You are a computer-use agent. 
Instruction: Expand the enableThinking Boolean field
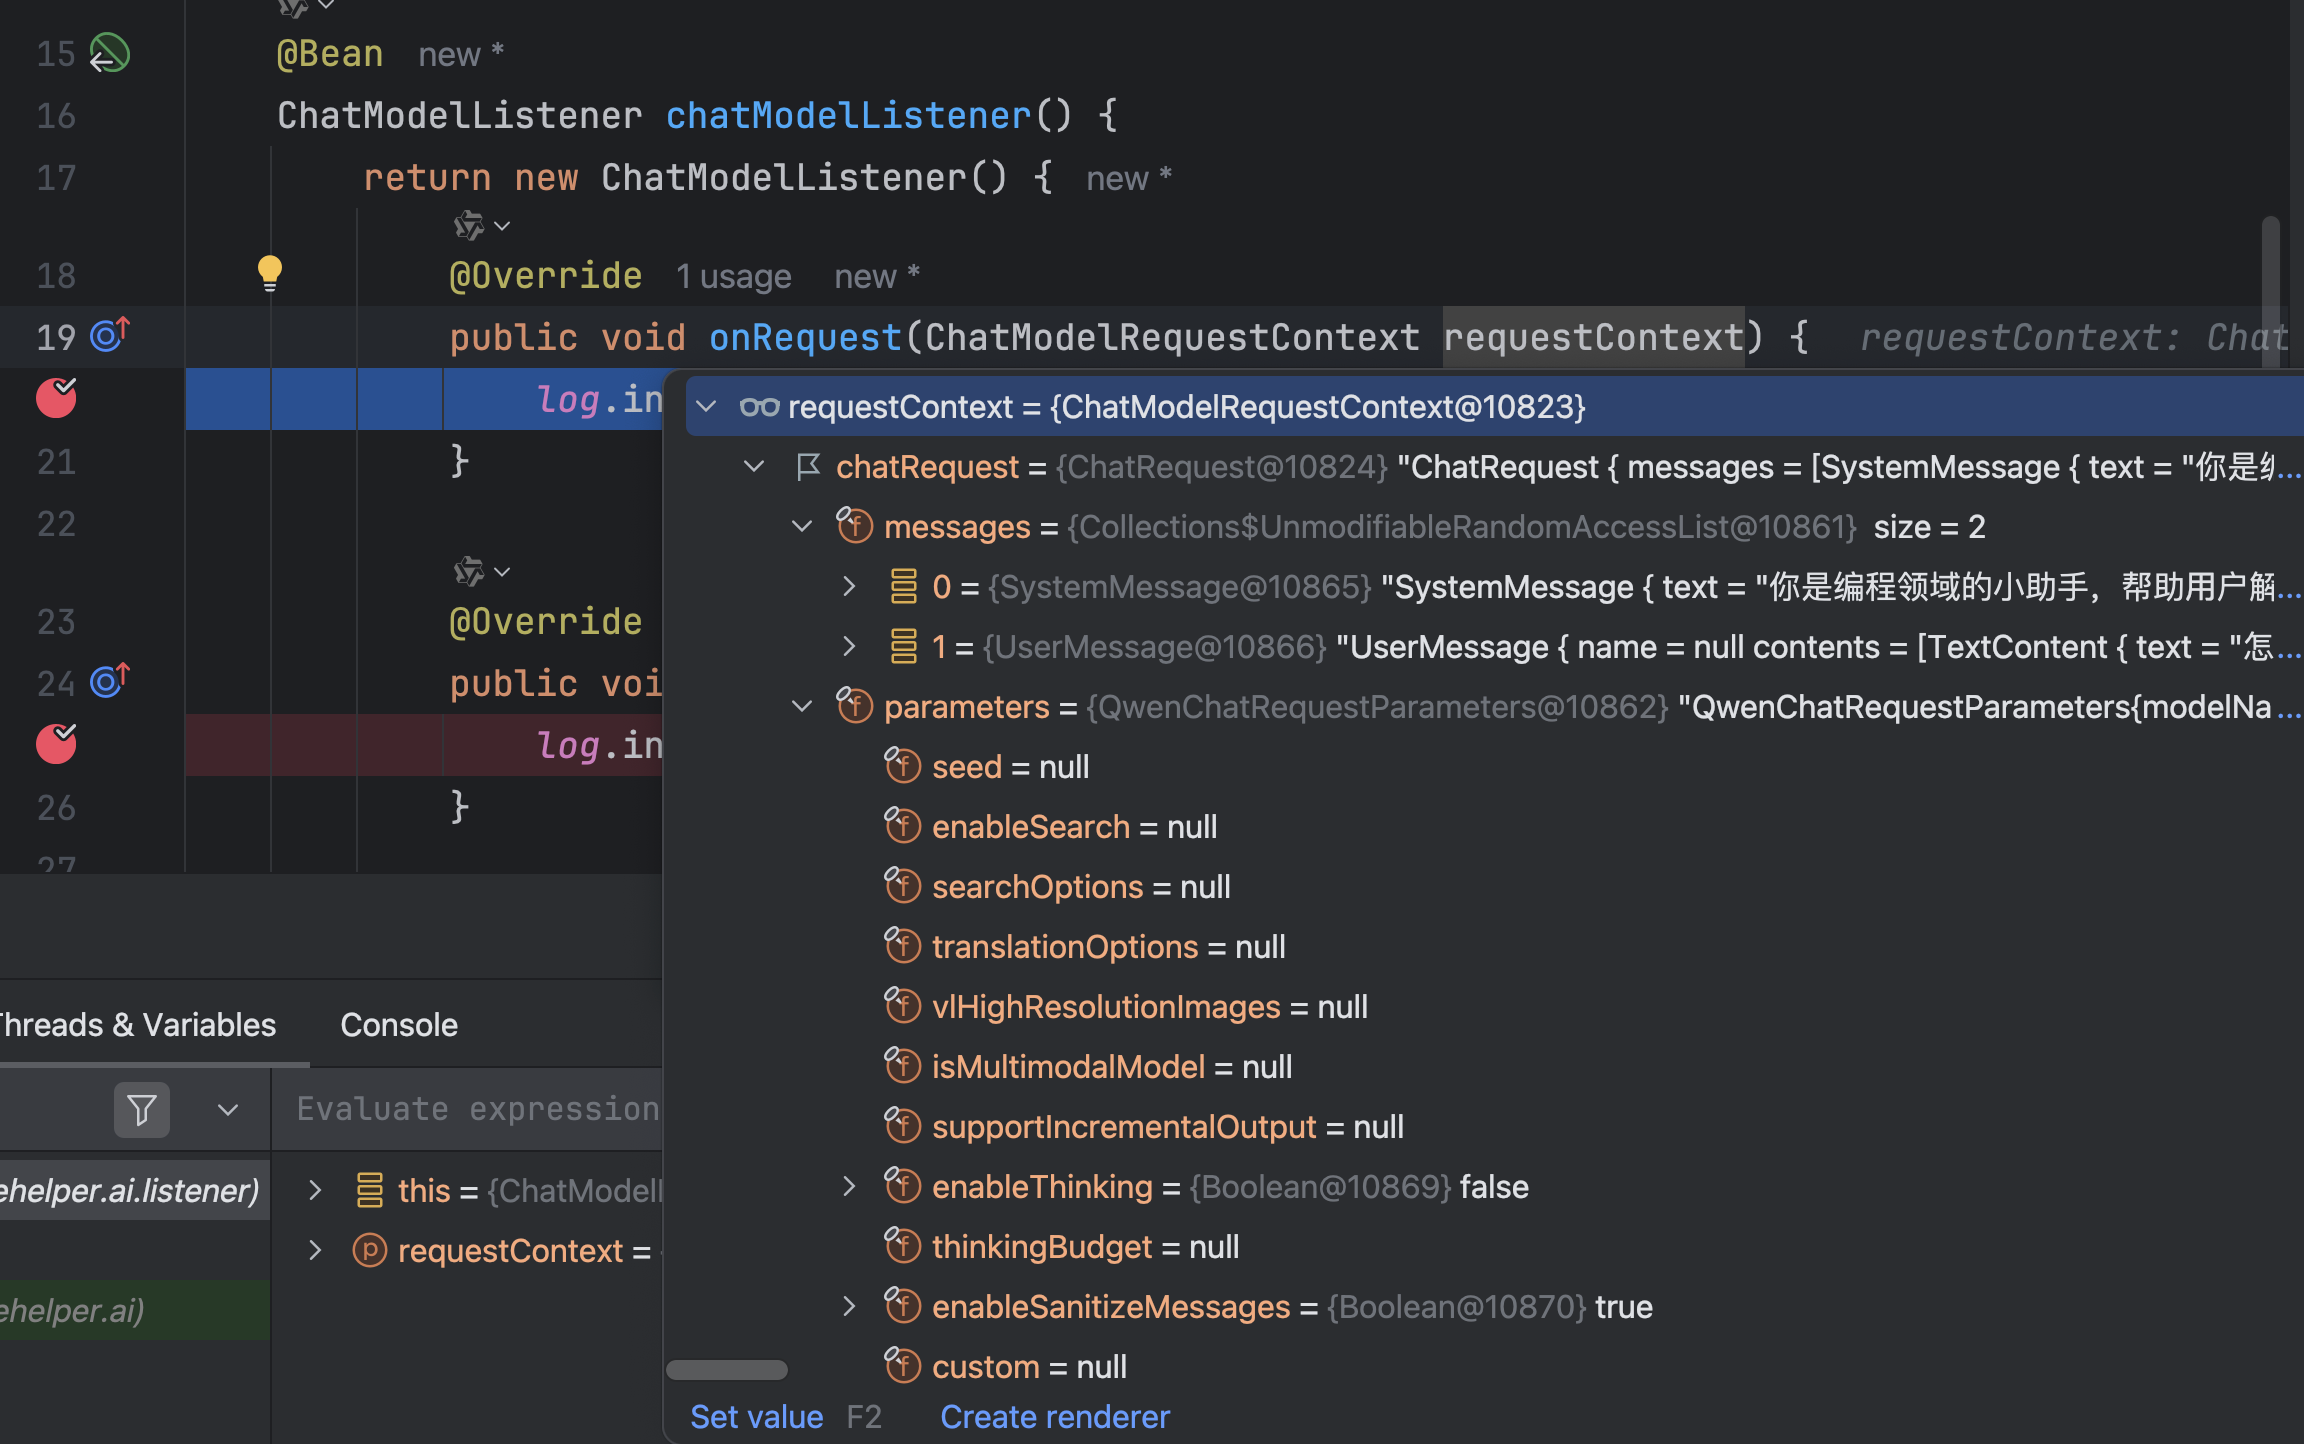[849, 1187]
